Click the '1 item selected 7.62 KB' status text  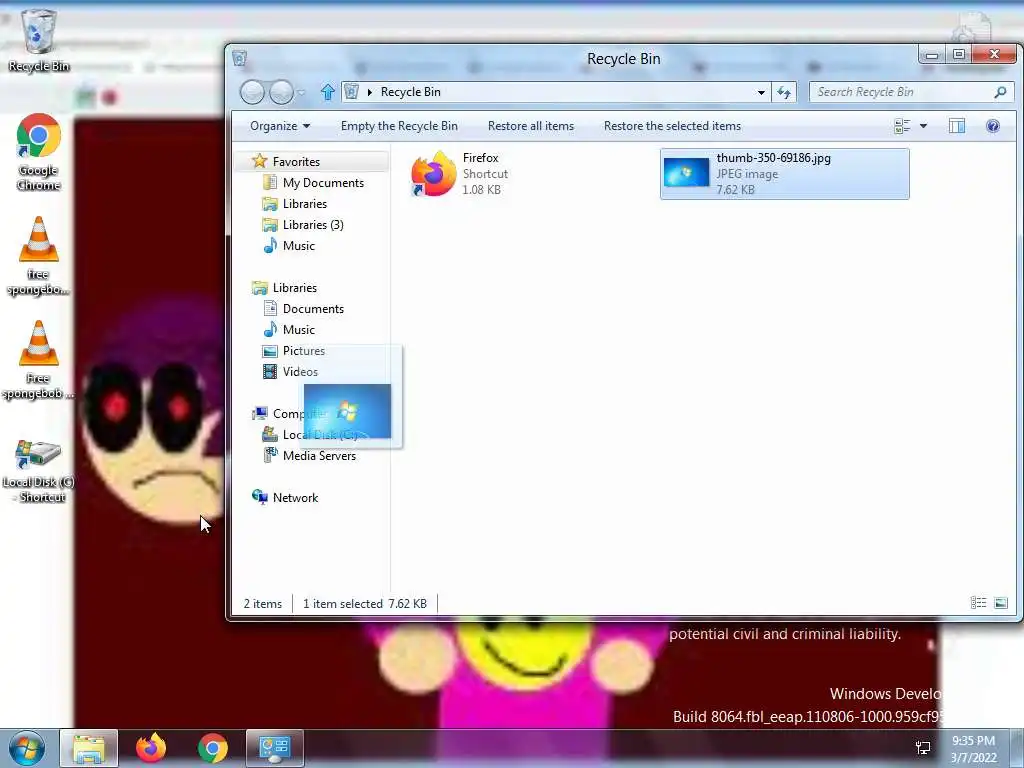point(364,603)
